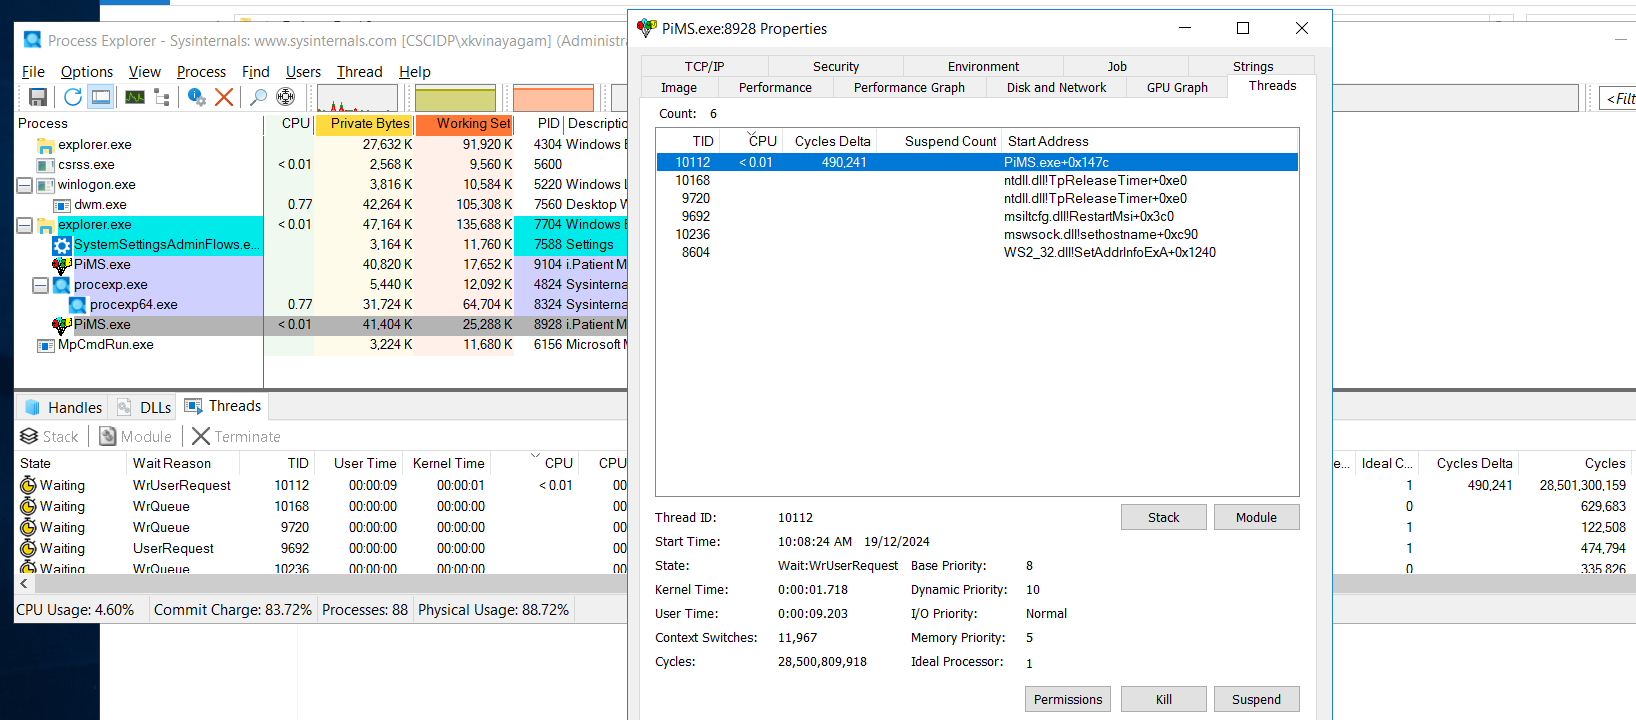The height and width of the screenshot is (720, 1636).
Task: Click the magnifier Find Handle or DLL icon
Action: (x=258, y=97)
